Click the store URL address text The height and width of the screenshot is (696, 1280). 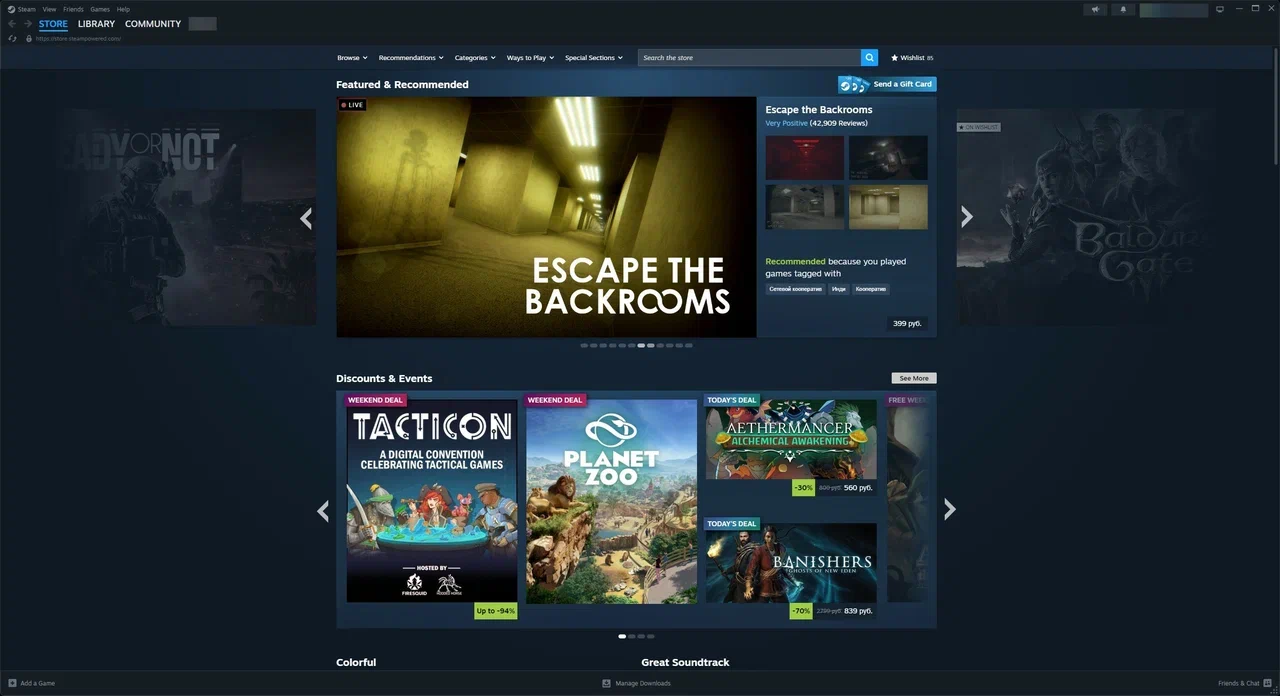(x=78, y=39)
